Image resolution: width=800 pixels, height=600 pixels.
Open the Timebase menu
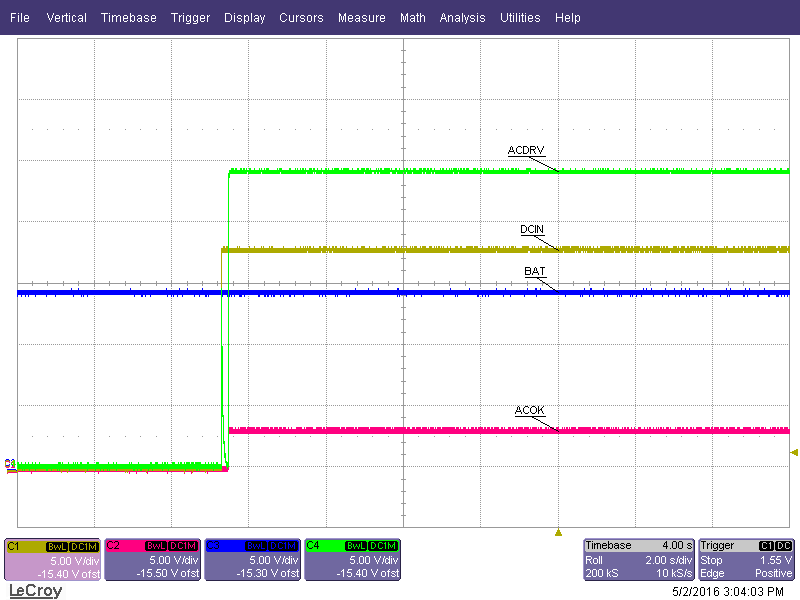129,18
